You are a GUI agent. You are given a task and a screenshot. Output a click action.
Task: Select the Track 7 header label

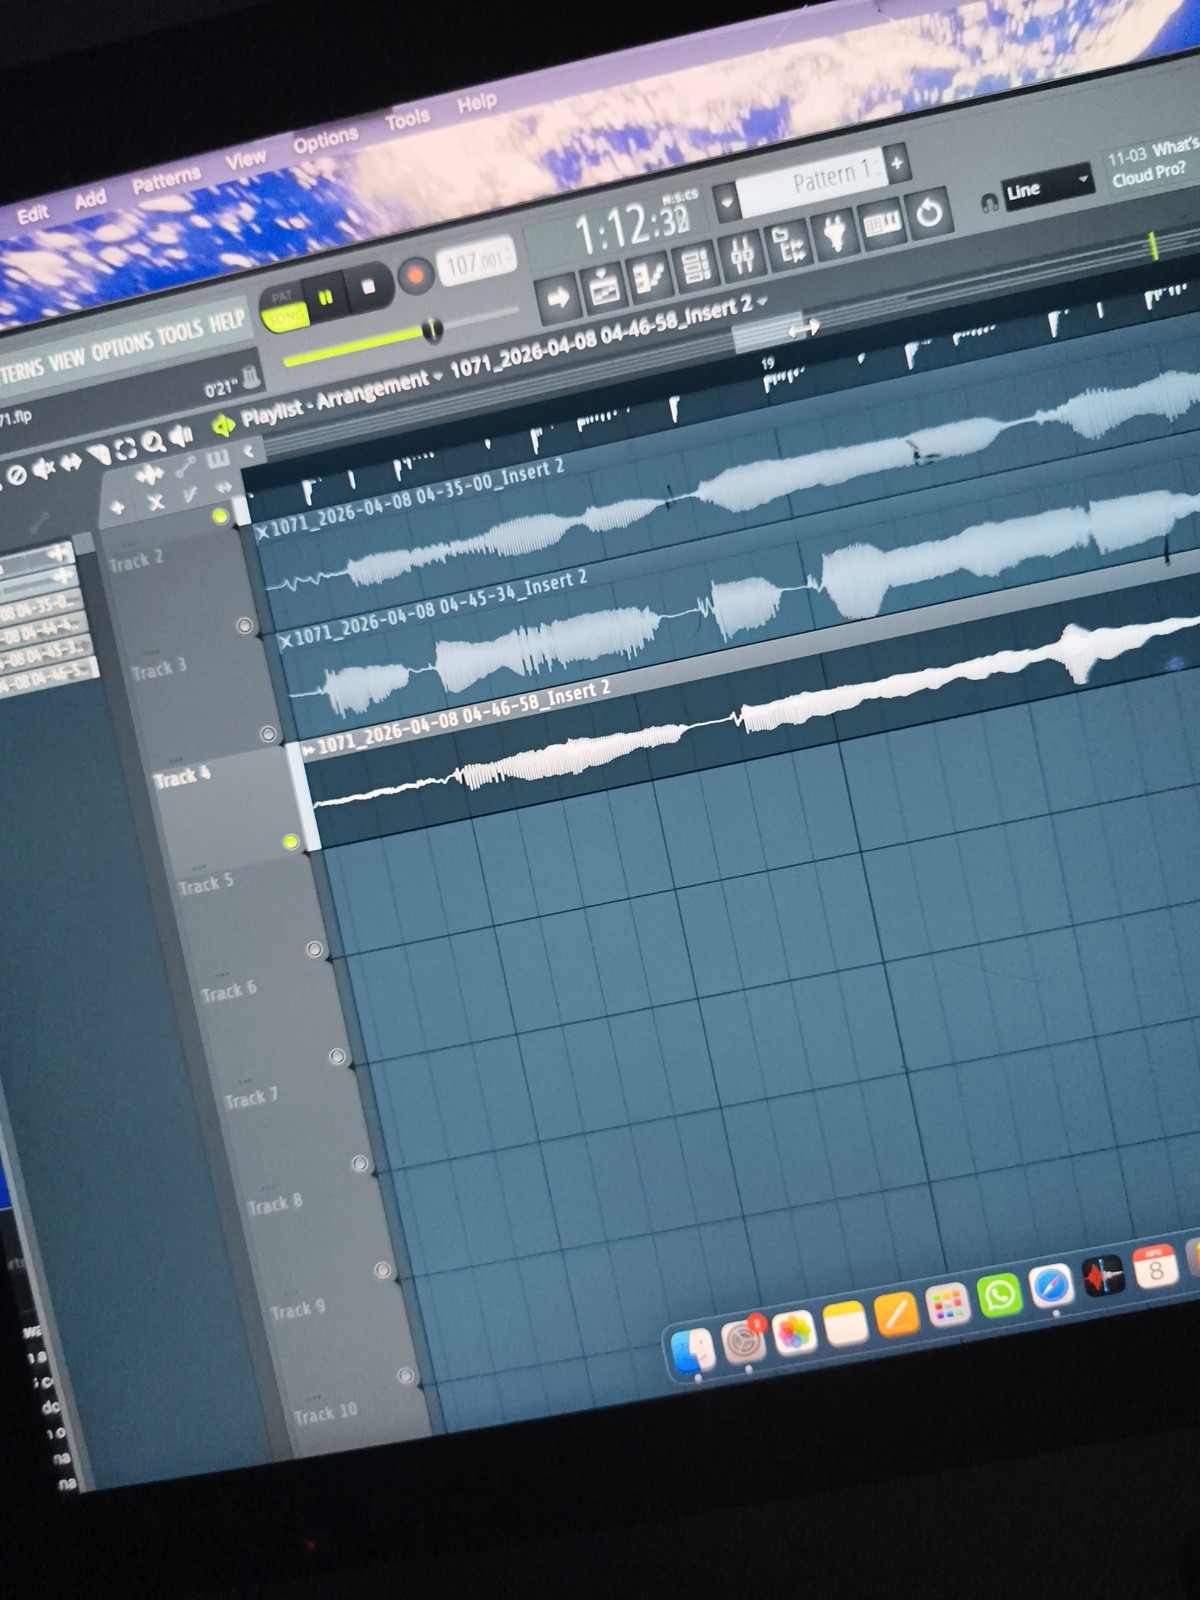point(251,1098)
